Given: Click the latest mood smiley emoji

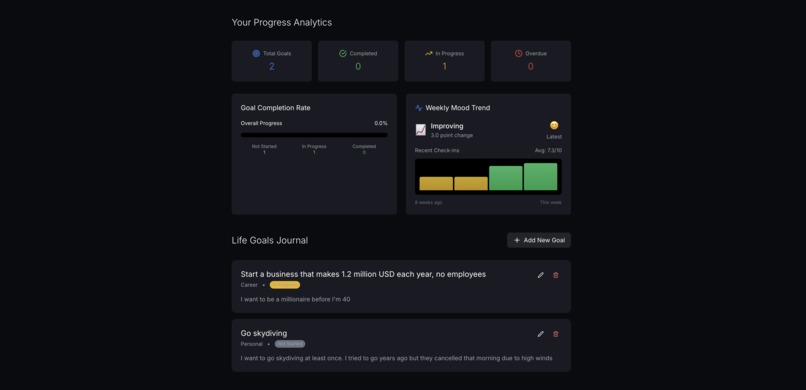Looking at the screenshot, I should [554, 125].
